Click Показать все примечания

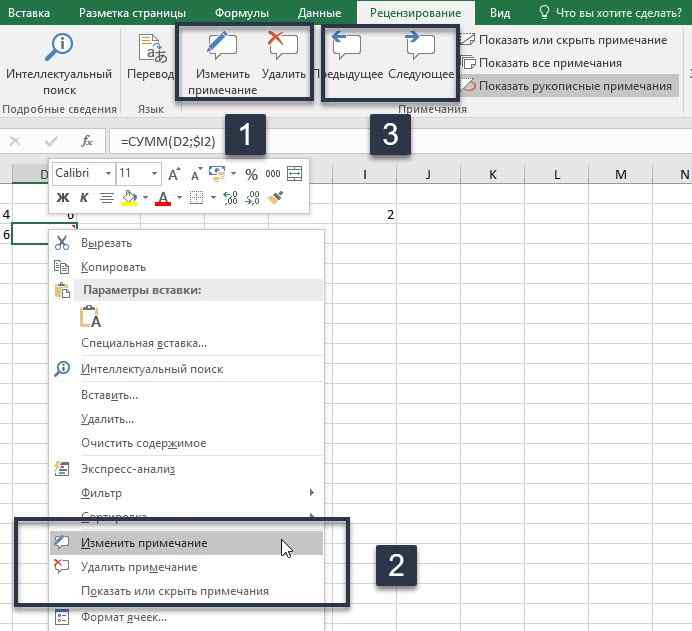pyautogui.click(x=542, y=63)
